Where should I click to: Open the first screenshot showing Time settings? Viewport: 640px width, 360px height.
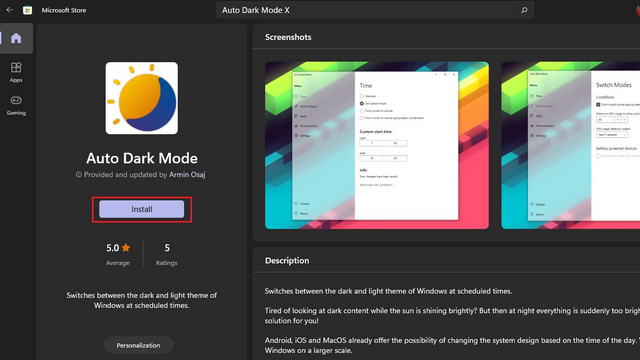[x=377, y=145]
